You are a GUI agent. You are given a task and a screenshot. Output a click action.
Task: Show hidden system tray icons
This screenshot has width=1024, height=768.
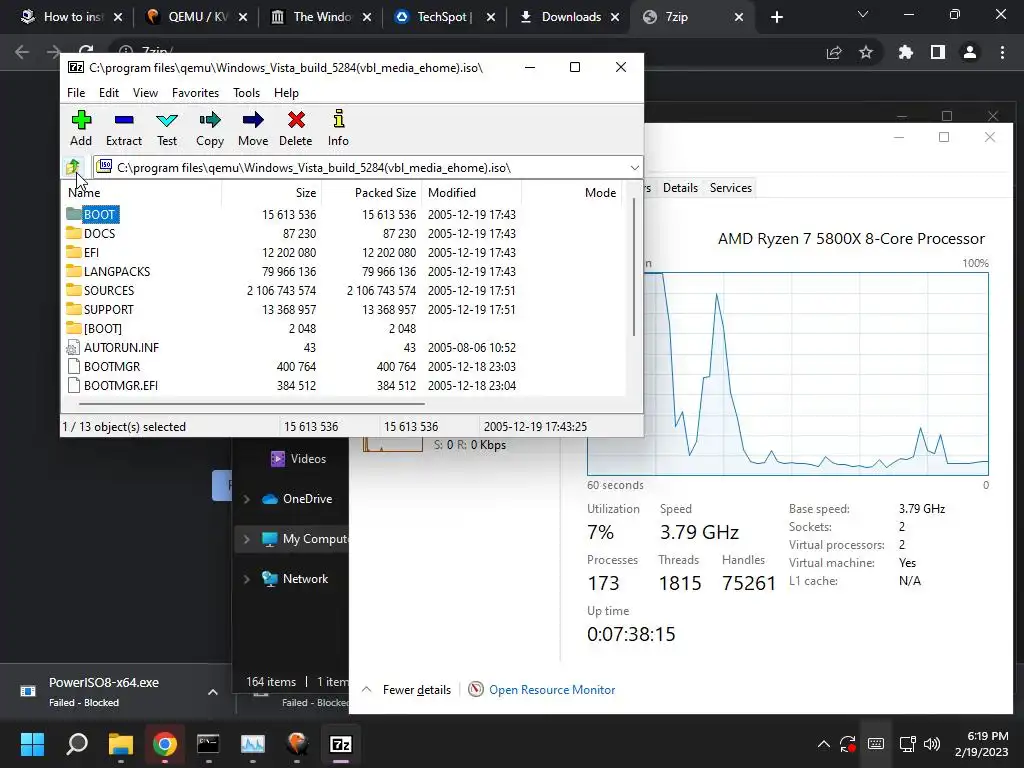click(824, 744)
